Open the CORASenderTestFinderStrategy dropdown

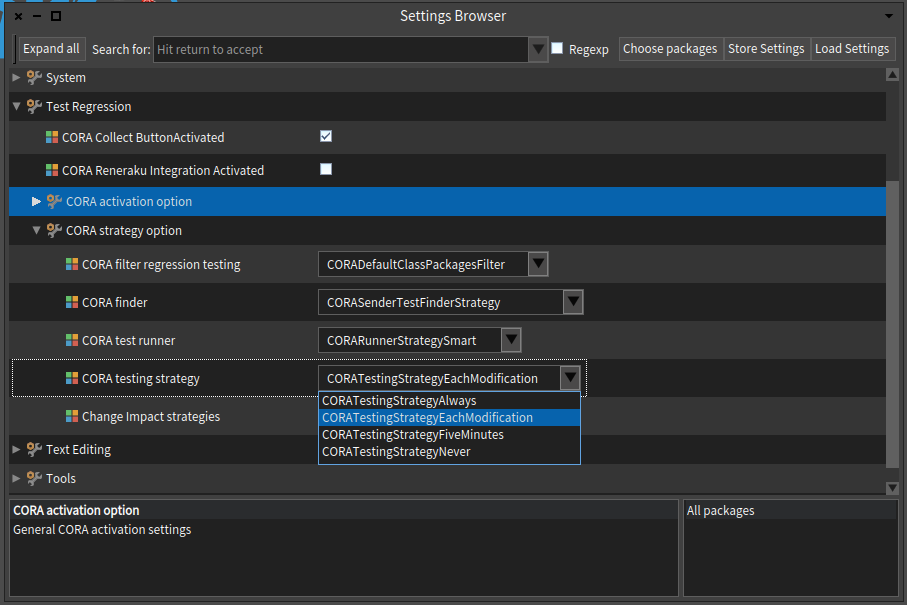click(x=573, y=302)
